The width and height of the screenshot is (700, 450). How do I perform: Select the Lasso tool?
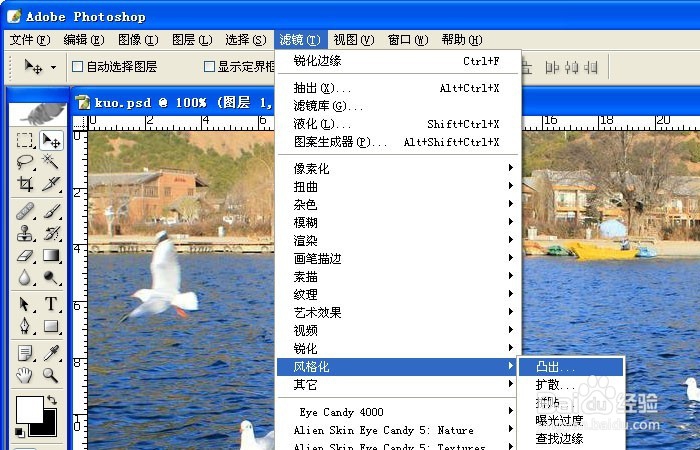tap(25, 162)
